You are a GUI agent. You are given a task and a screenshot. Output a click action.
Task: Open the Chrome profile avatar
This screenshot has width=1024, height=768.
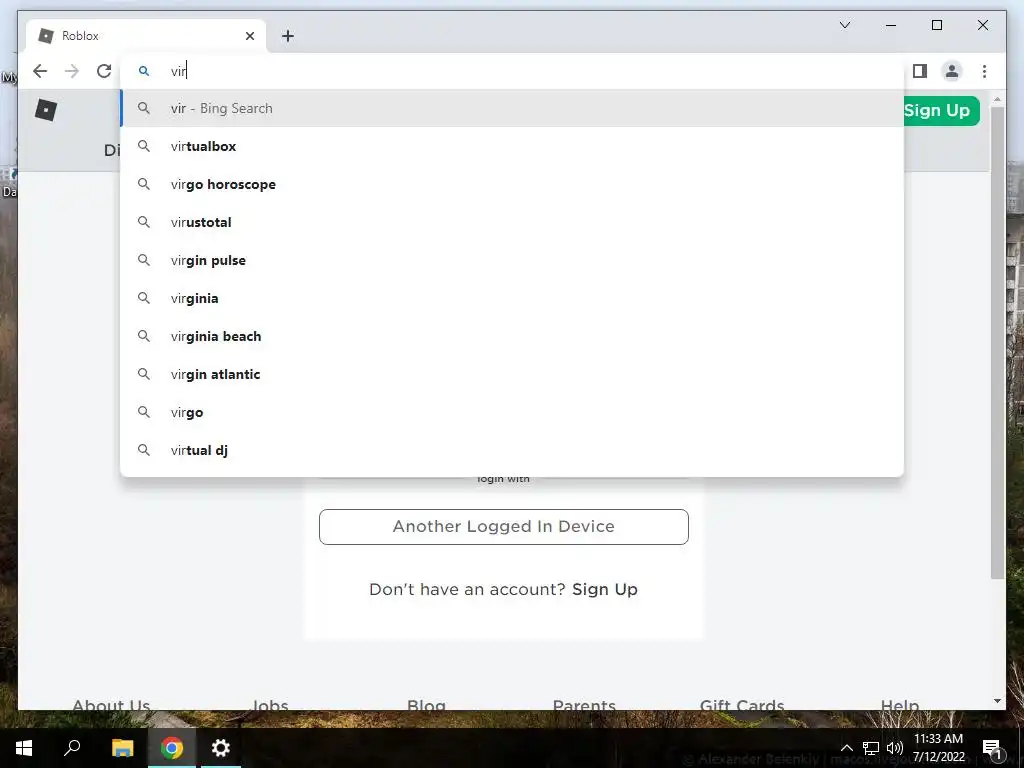(952, 71)
